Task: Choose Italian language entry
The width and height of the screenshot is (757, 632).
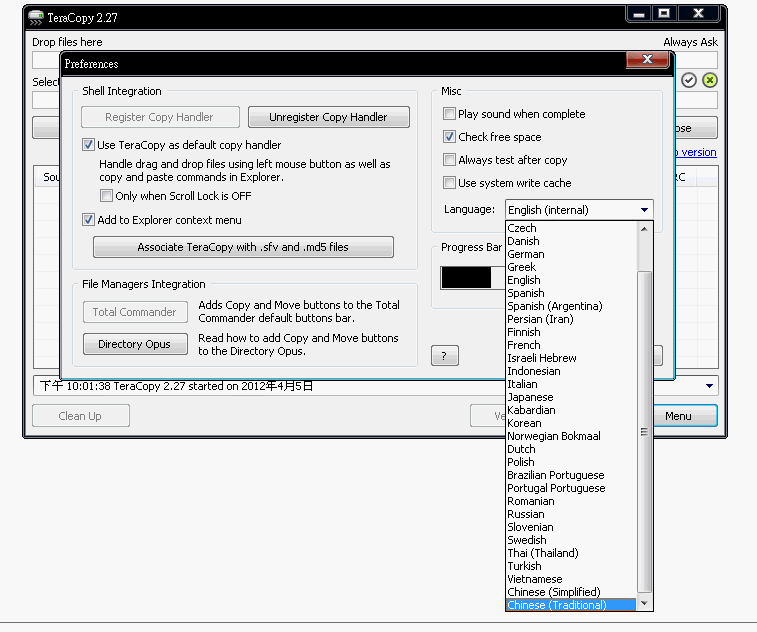Action: pyautogui.click(x=571, y=384)
